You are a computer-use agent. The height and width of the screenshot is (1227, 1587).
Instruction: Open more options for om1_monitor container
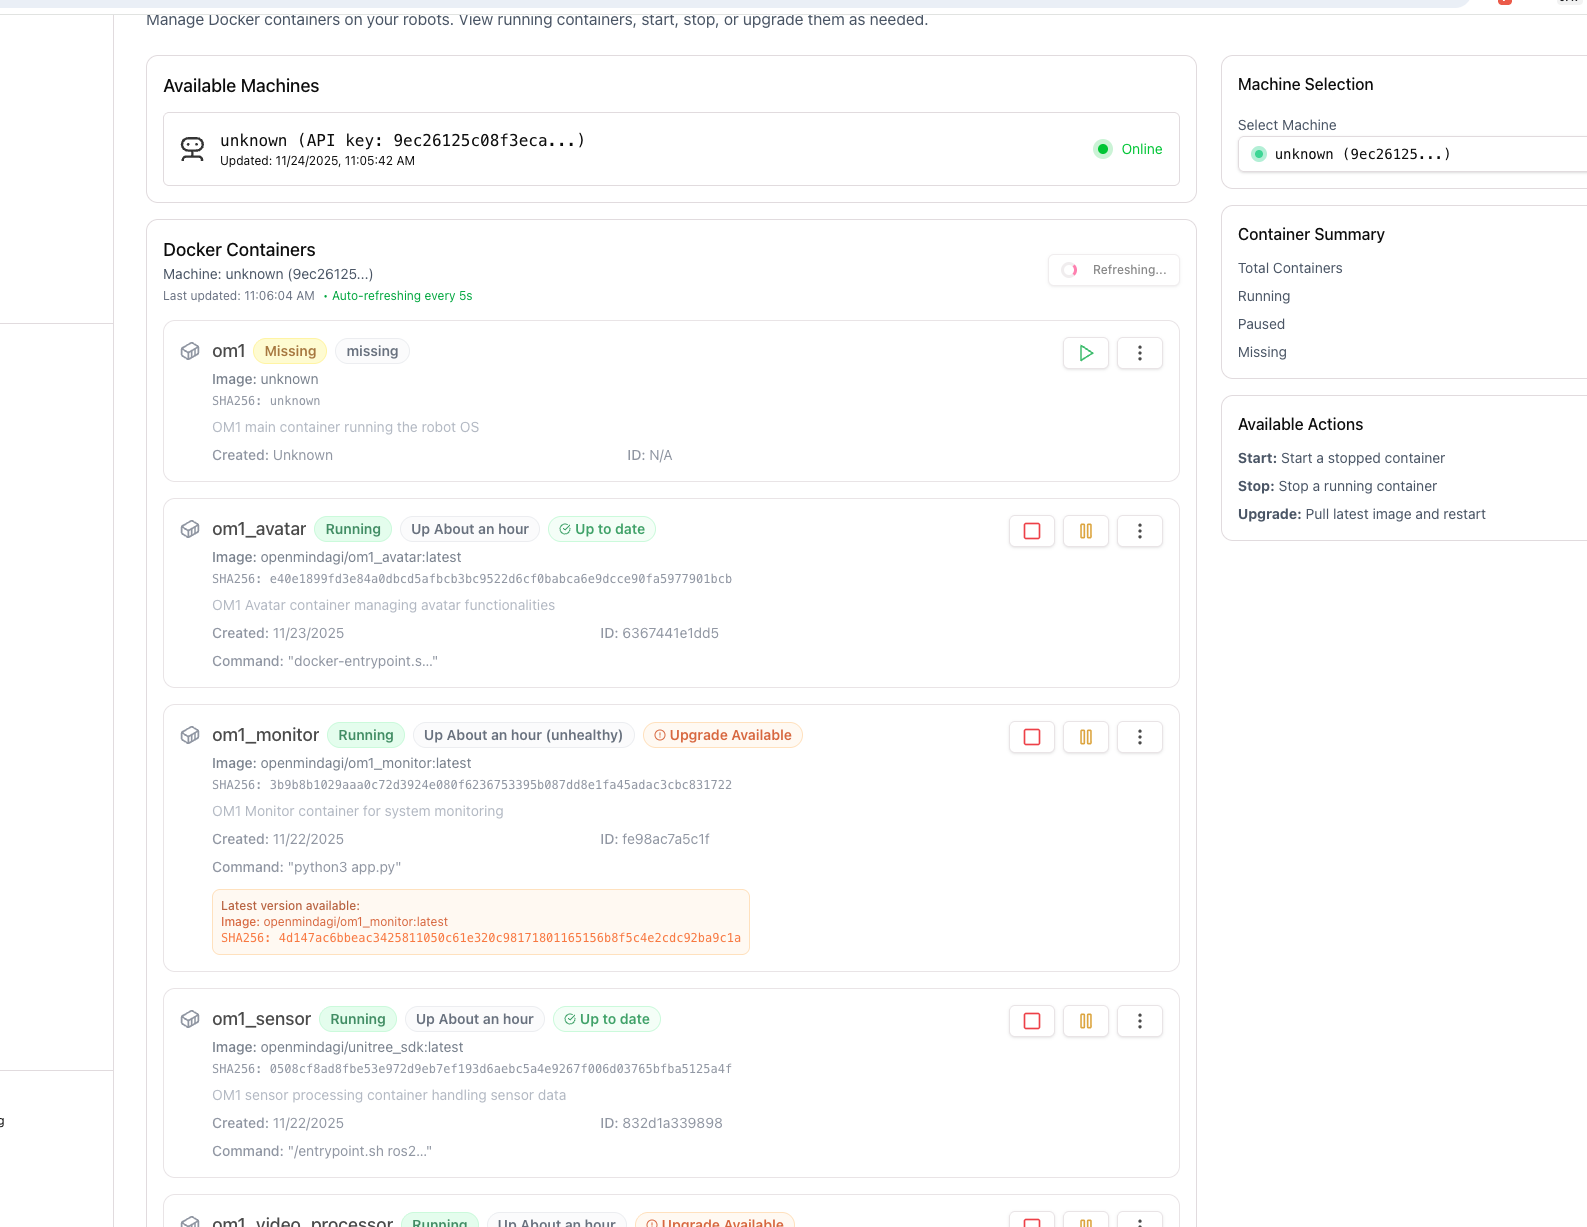(x=1139, y=737)
